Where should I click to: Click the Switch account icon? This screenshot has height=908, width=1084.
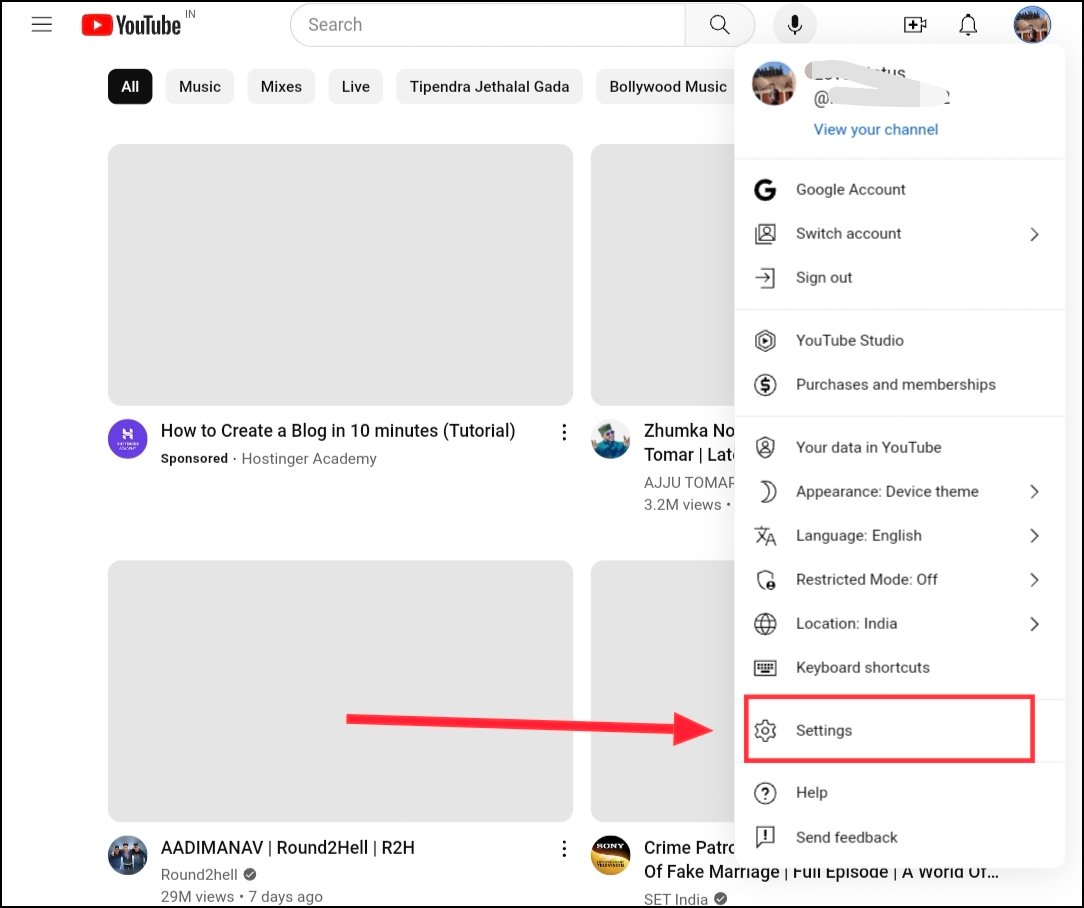click(x=765, y=234)
